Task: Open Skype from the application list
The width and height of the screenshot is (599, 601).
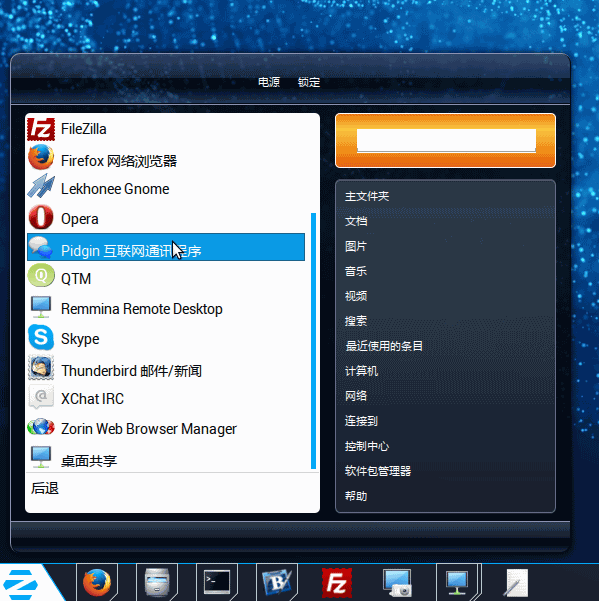Action: pos(166,338)
